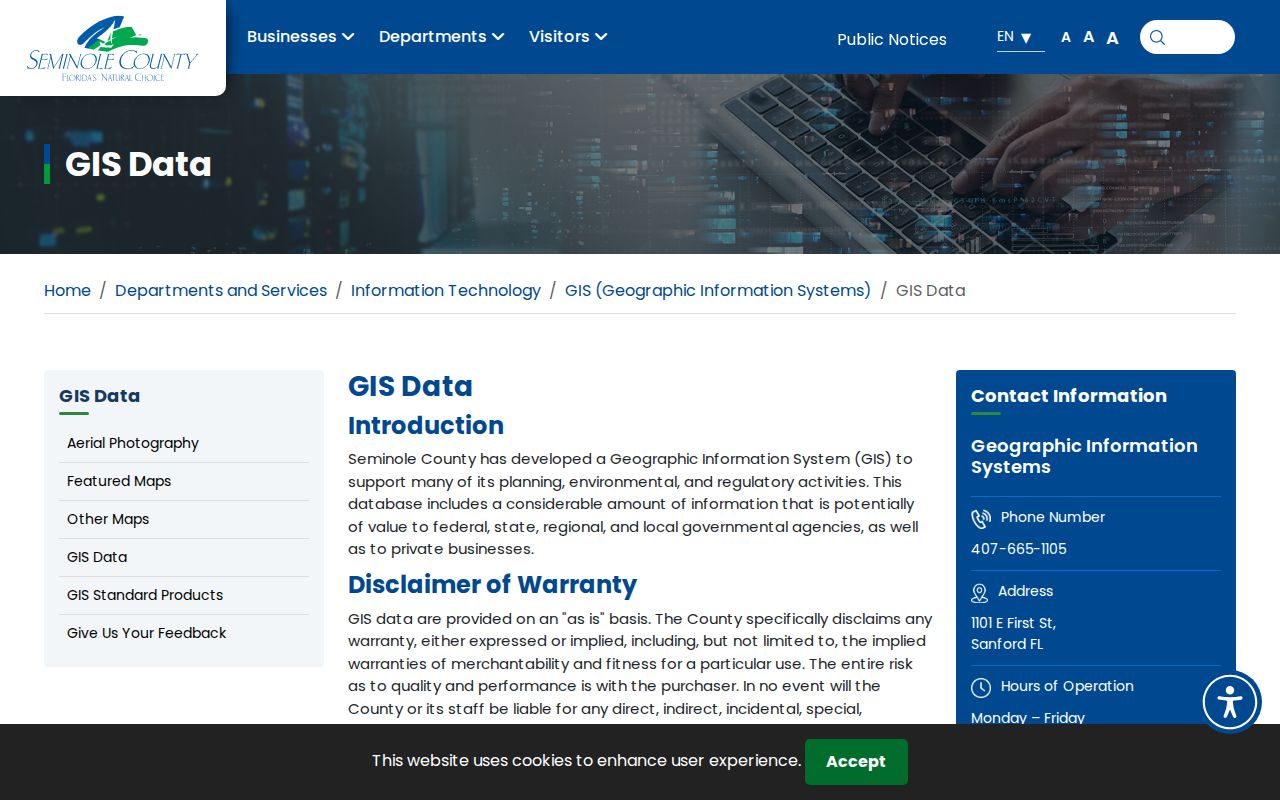Select the medium font size A
Viewport: 1280px width, 800px height.
(1088, 37)
